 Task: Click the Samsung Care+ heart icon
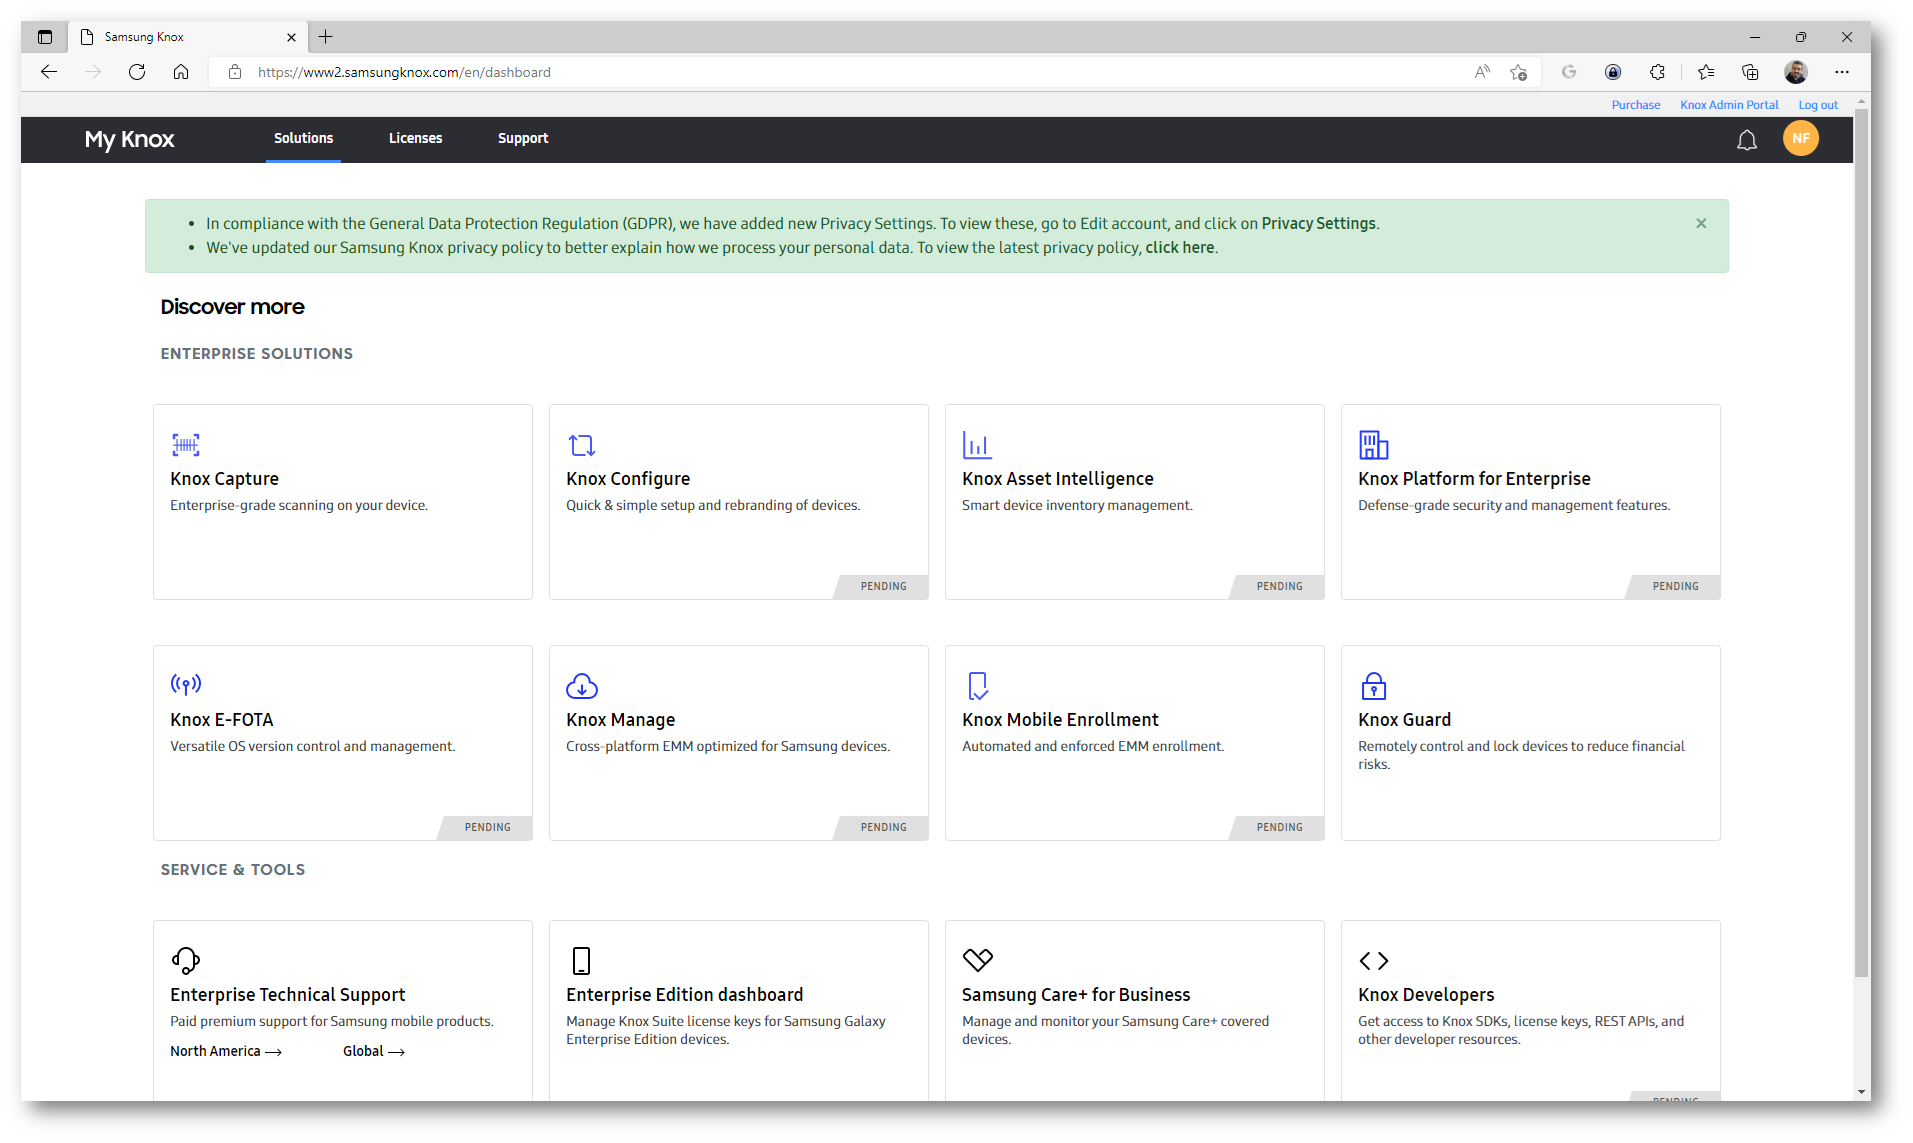tap(977, 960)
